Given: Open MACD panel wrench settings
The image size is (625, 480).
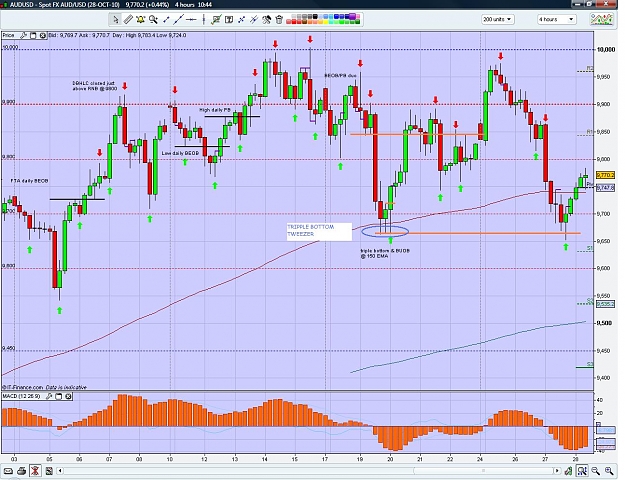Looking at the screenshot, I should pyautogui.click(x=49, y=396).
